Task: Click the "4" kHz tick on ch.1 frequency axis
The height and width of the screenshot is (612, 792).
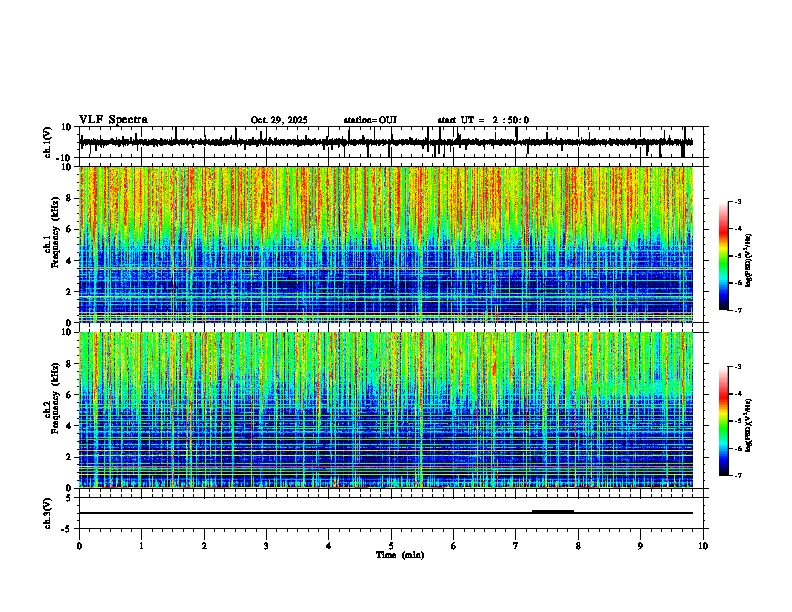Action: (x=70, y=261)
